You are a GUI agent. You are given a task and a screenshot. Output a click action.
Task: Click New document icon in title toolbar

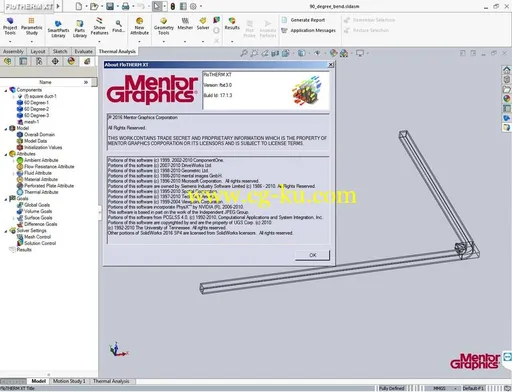[79, 6]
